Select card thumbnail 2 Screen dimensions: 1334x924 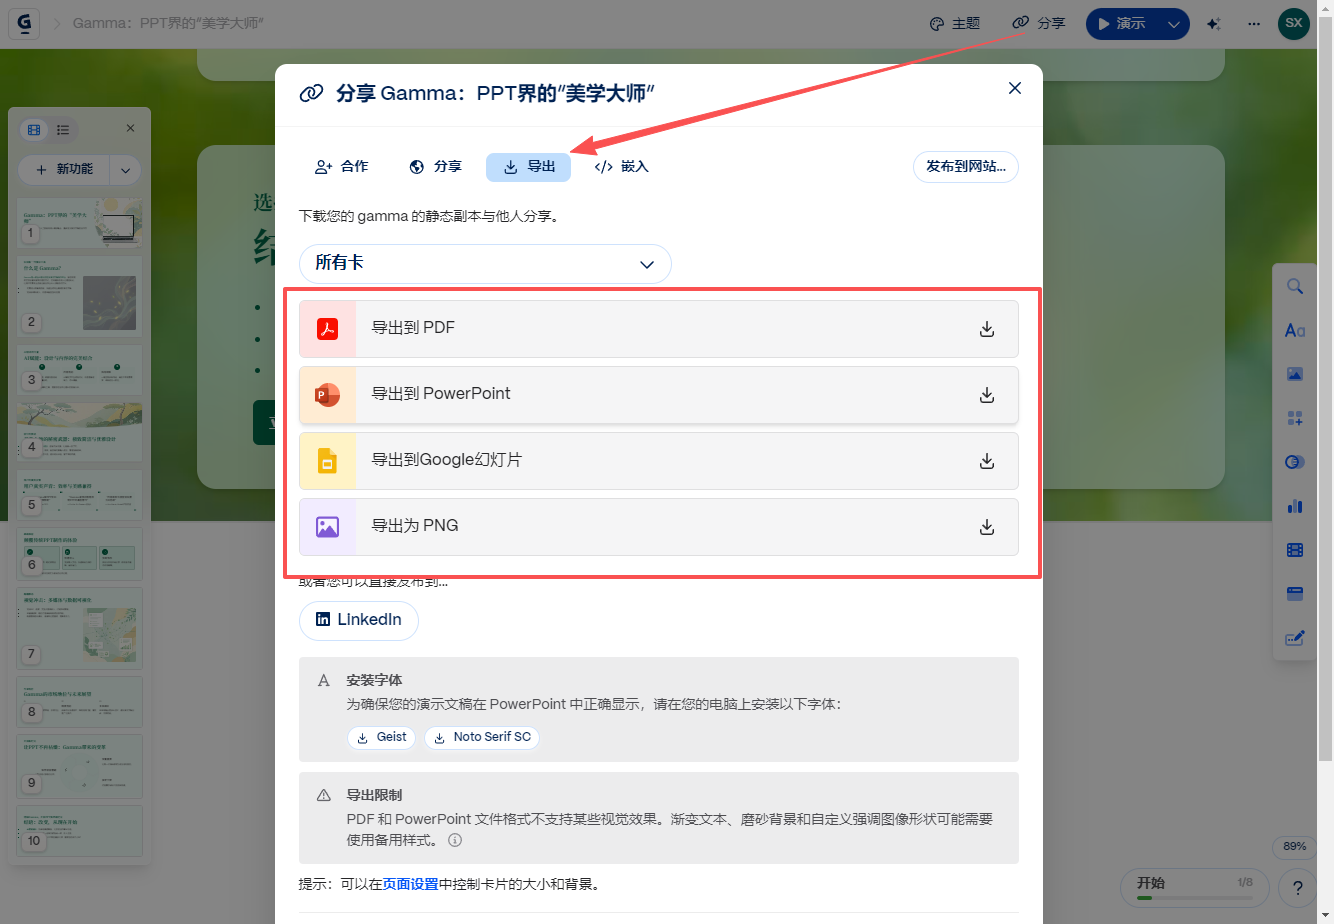pyautogui.click(x=79, y=295)
